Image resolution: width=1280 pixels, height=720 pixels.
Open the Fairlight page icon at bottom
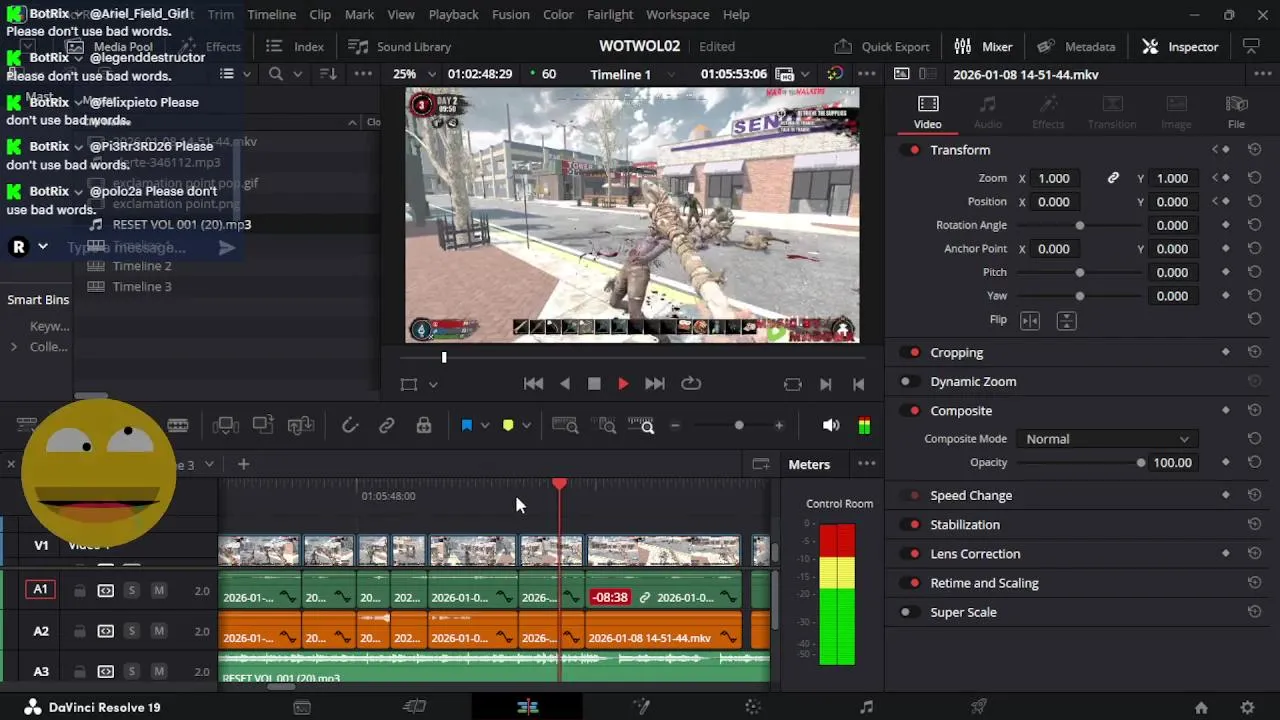pyautogui.click(x=866, y=707)
